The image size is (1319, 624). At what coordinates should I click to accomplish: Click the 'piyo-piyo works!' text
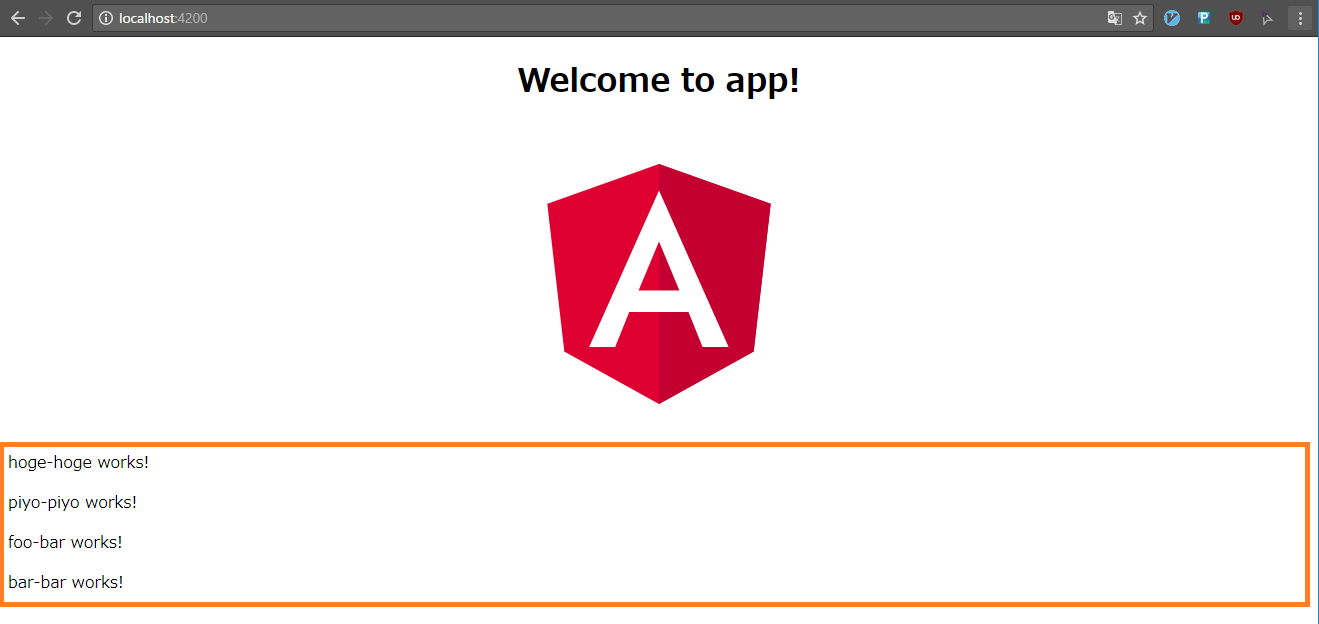(72, 502)
